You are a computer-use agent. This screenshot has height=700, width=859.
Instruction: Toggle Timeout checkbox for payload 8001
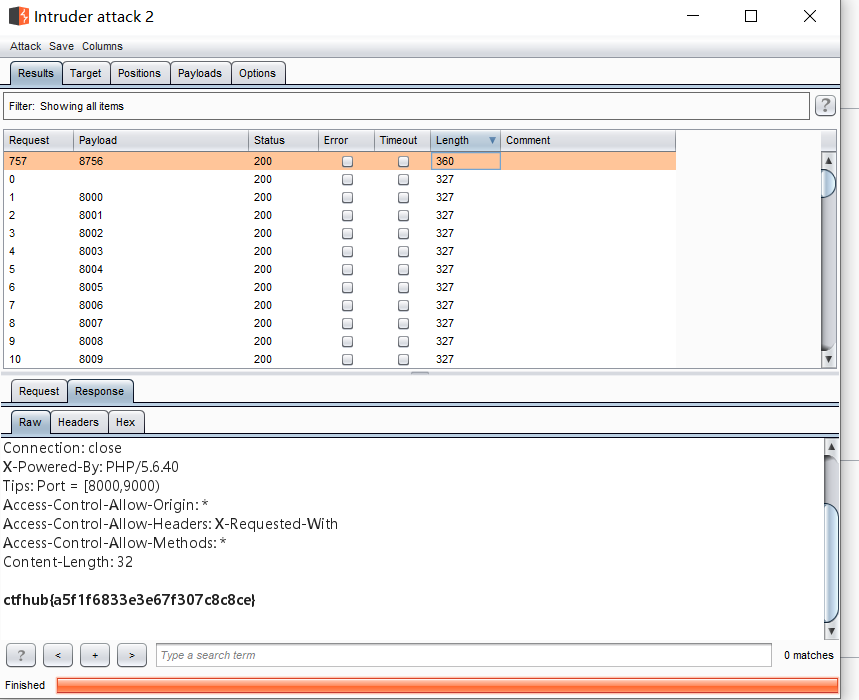point(403,216)
